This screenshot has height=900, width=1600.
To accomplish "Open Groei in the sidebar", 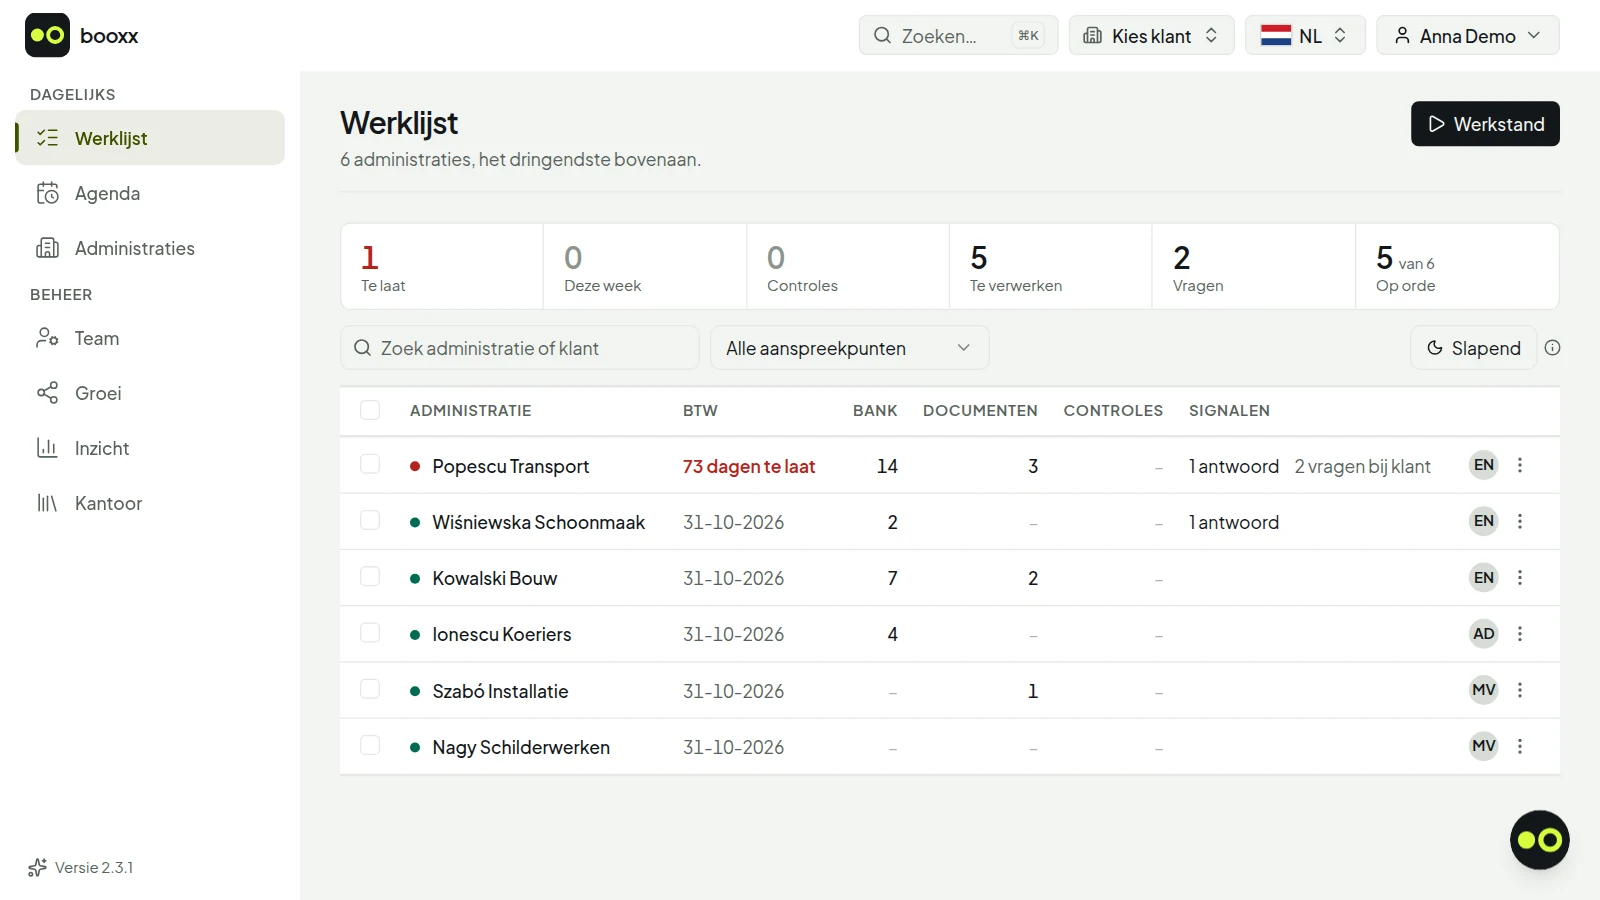I will point(150,393).
